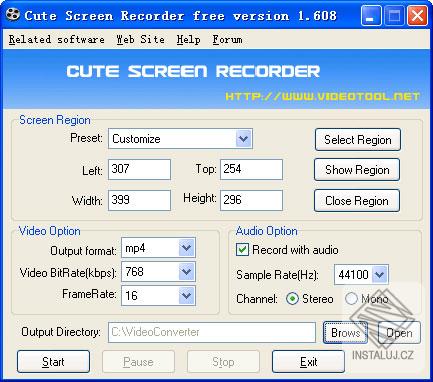Minimize the Cute Screen Recorder window

(x=371, y=15)
